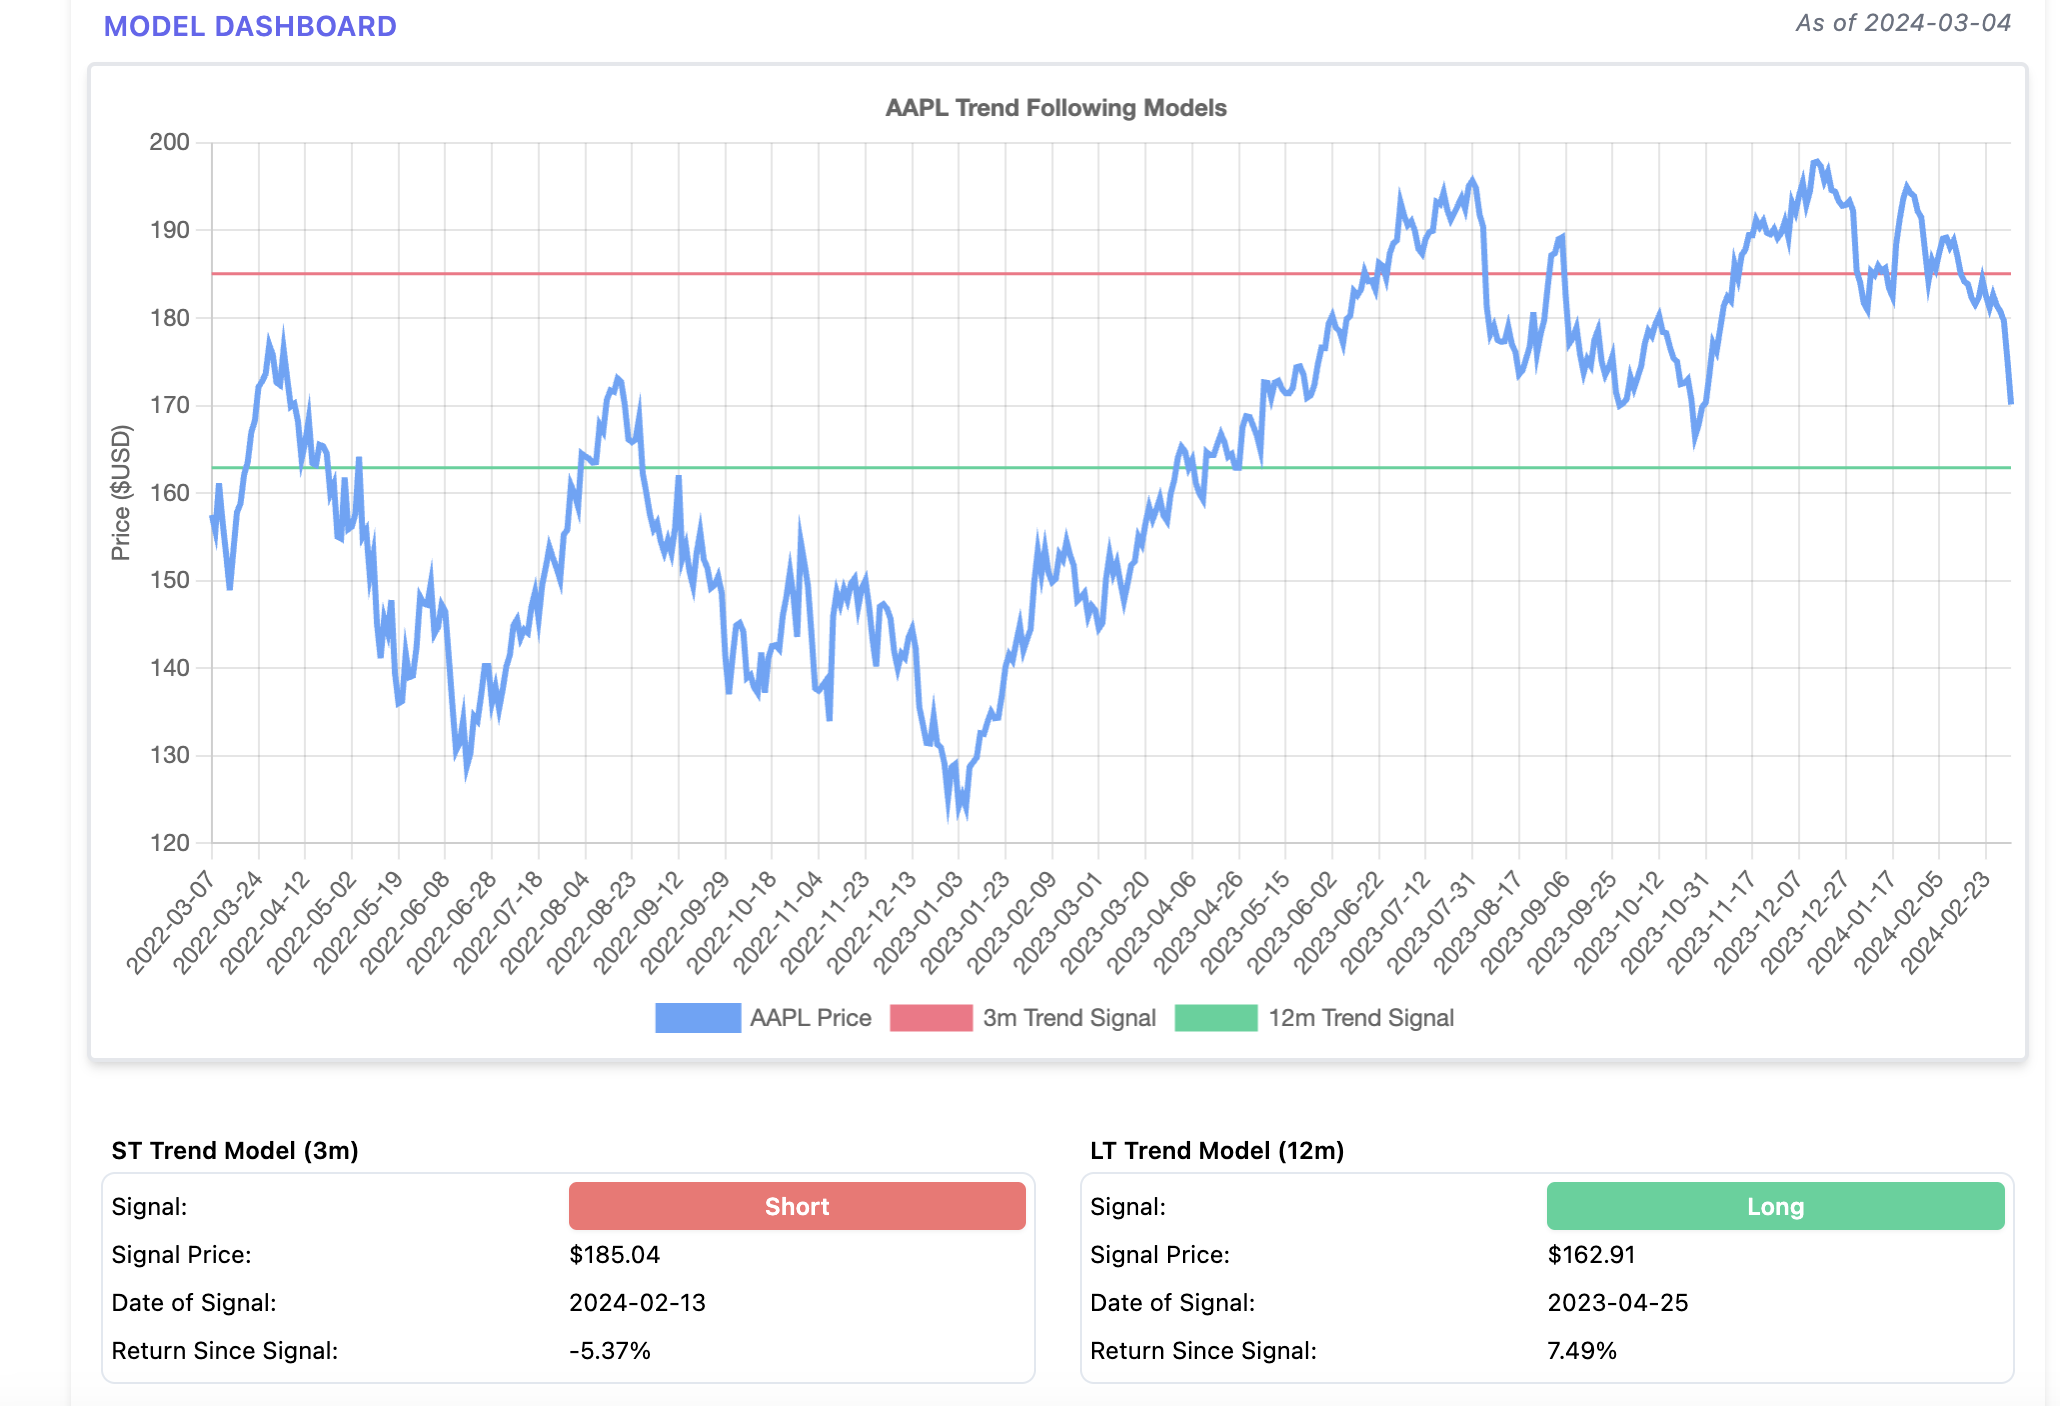Select the LT Trend Model (12m) heading
This screenshot has height=1406, width=2060.
pos(1217,1150)
